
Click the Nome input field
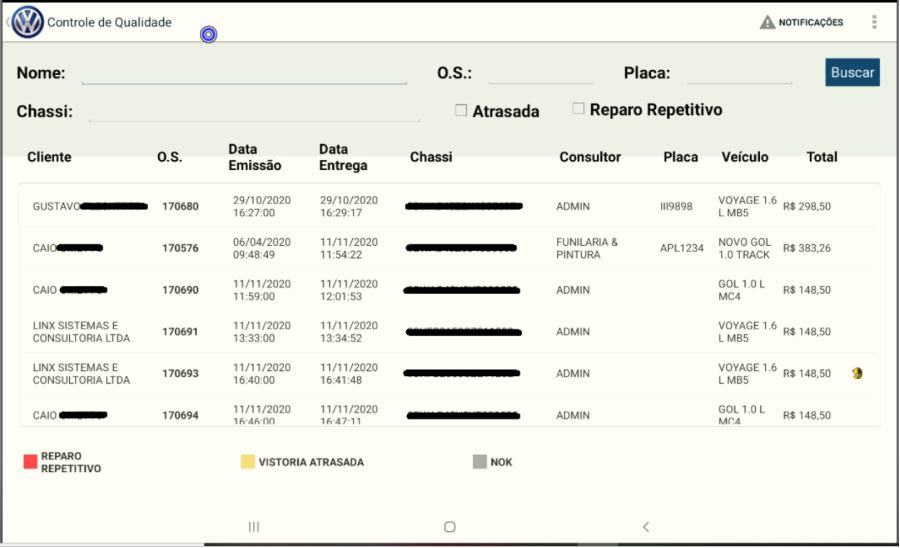coord(244,73)
